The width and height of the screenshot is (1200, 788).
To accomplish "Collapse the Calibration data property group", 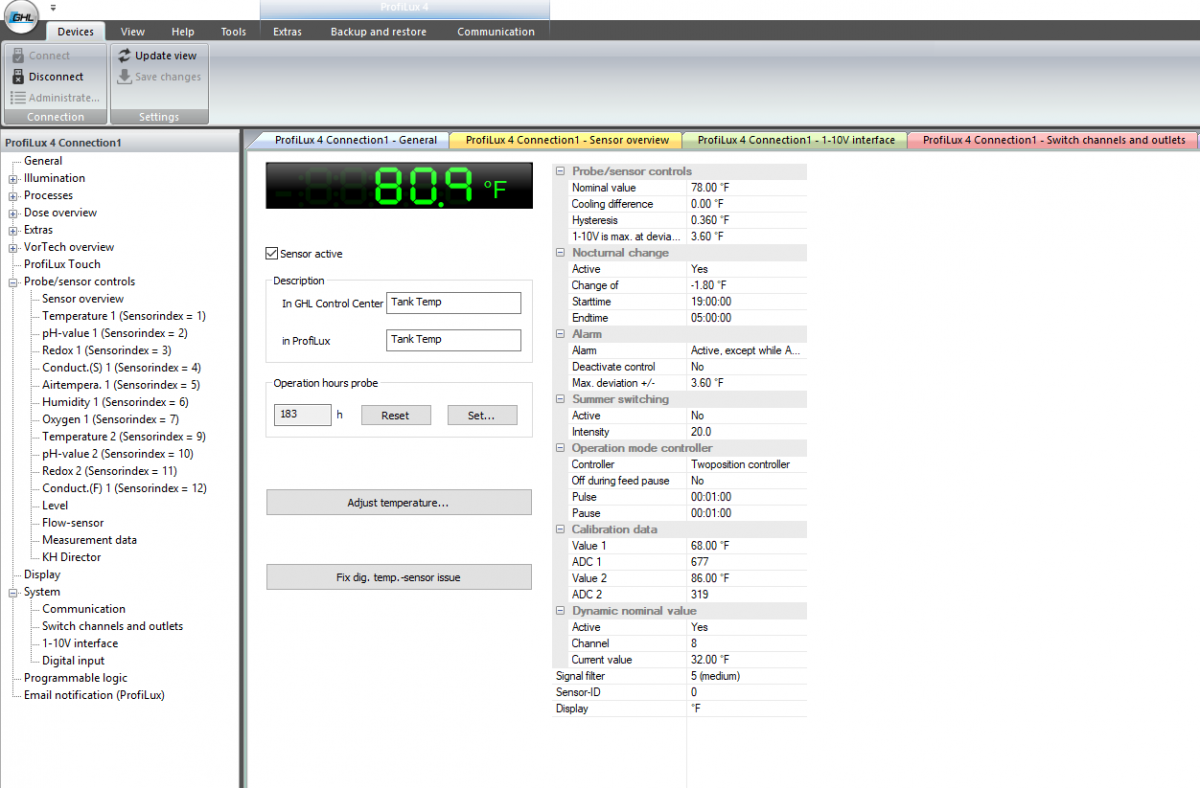I will (x=560, y=529).
